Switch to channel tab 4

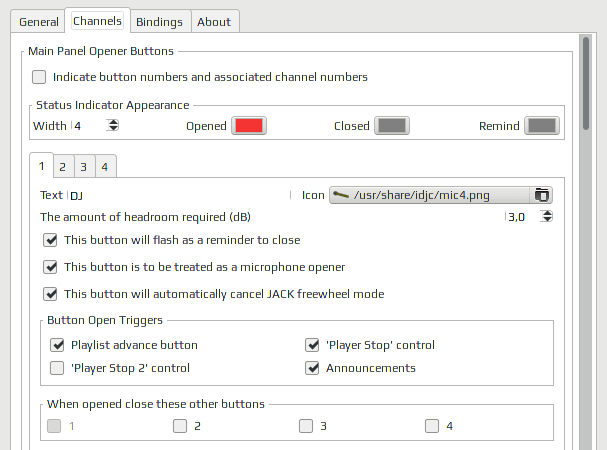pos(105,167)
